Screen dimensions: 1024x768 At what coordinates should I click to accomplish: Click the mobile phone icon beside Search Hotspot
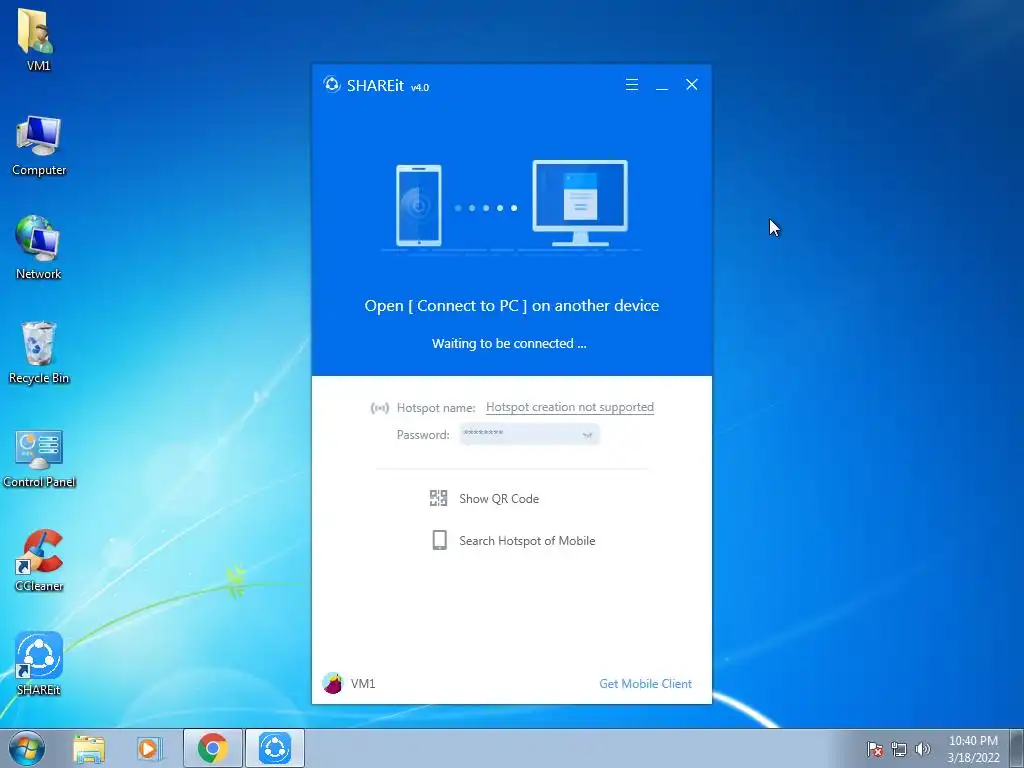pos(440,540)
